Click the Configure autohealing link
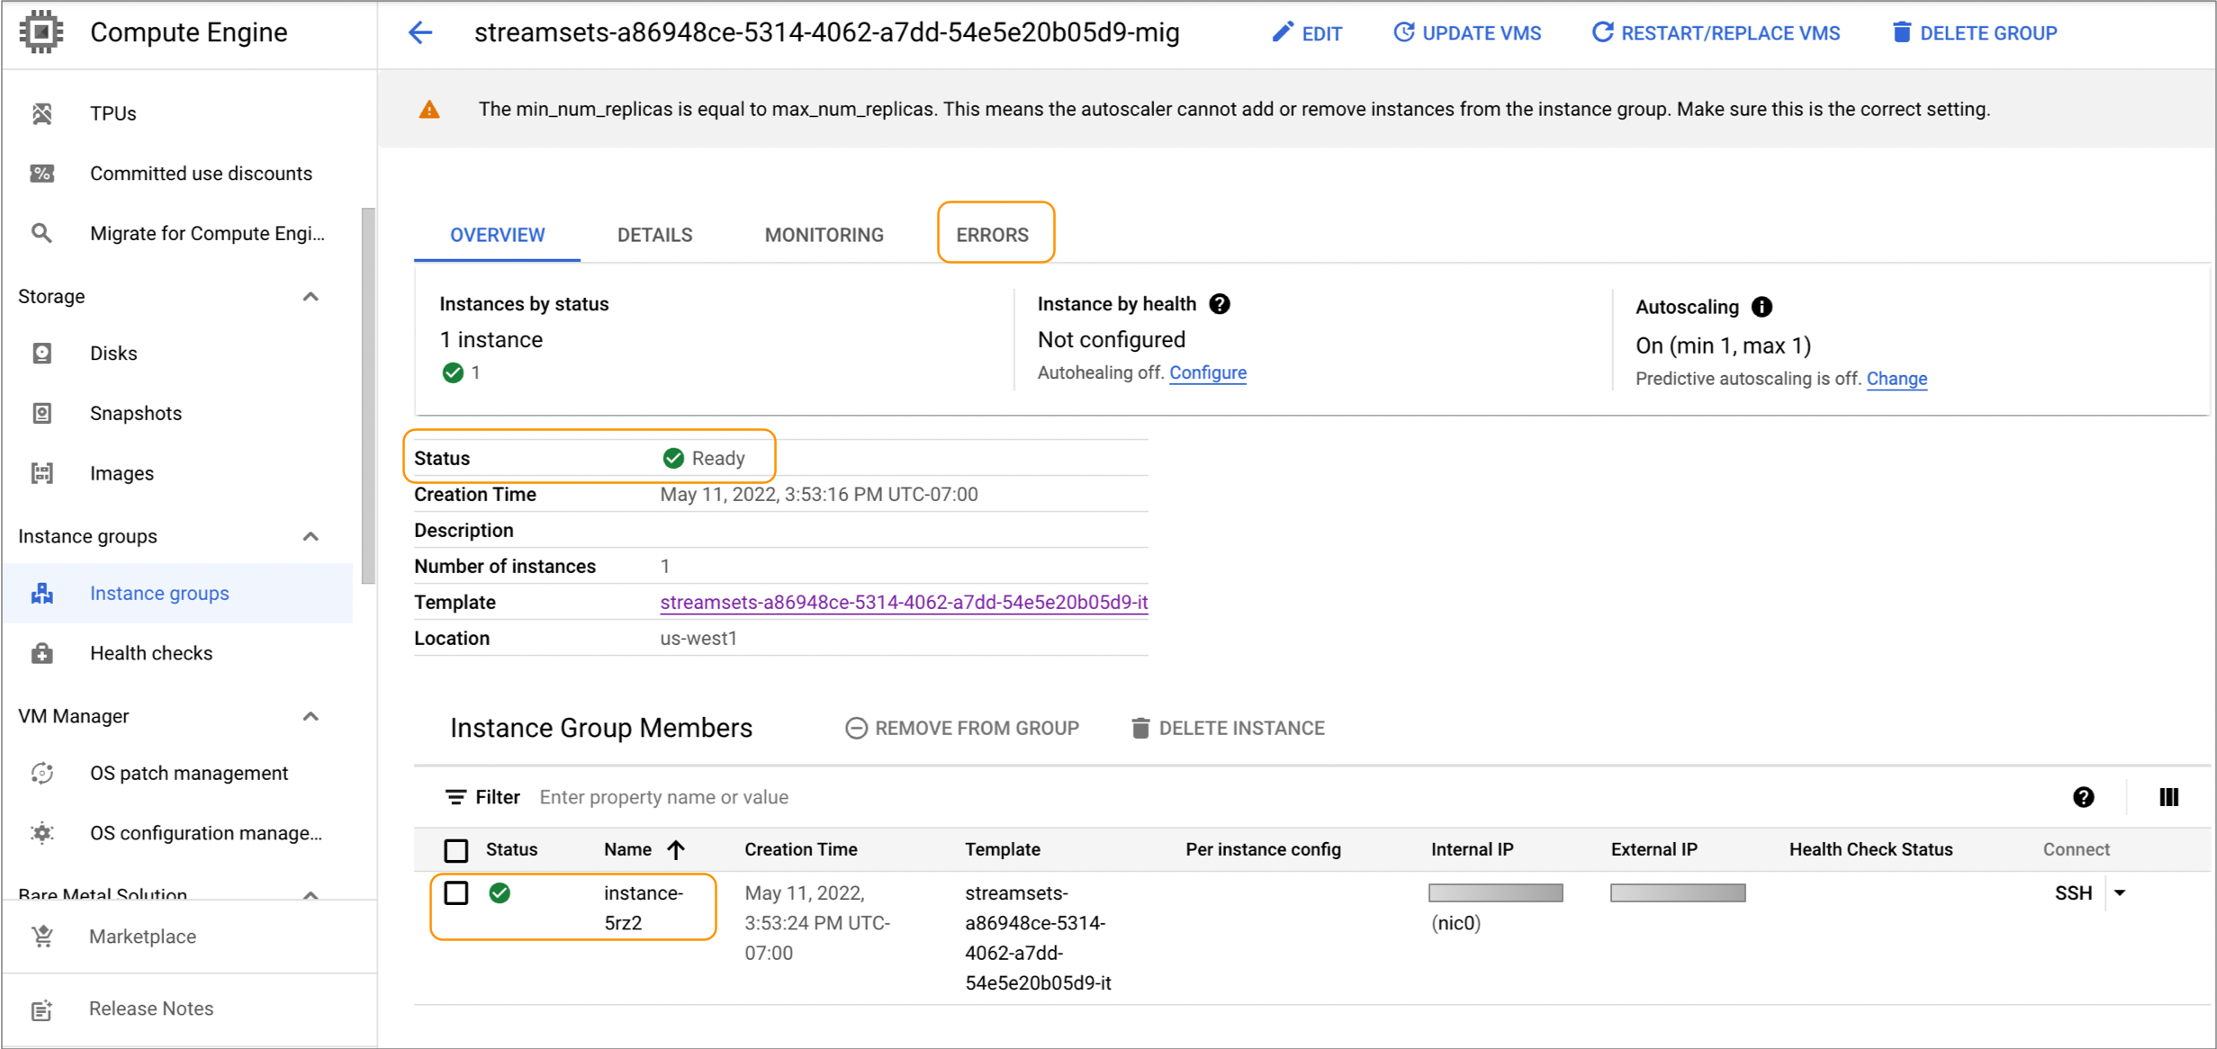This screenshot has height=1049, width=2217. (x=1208, y=373)
